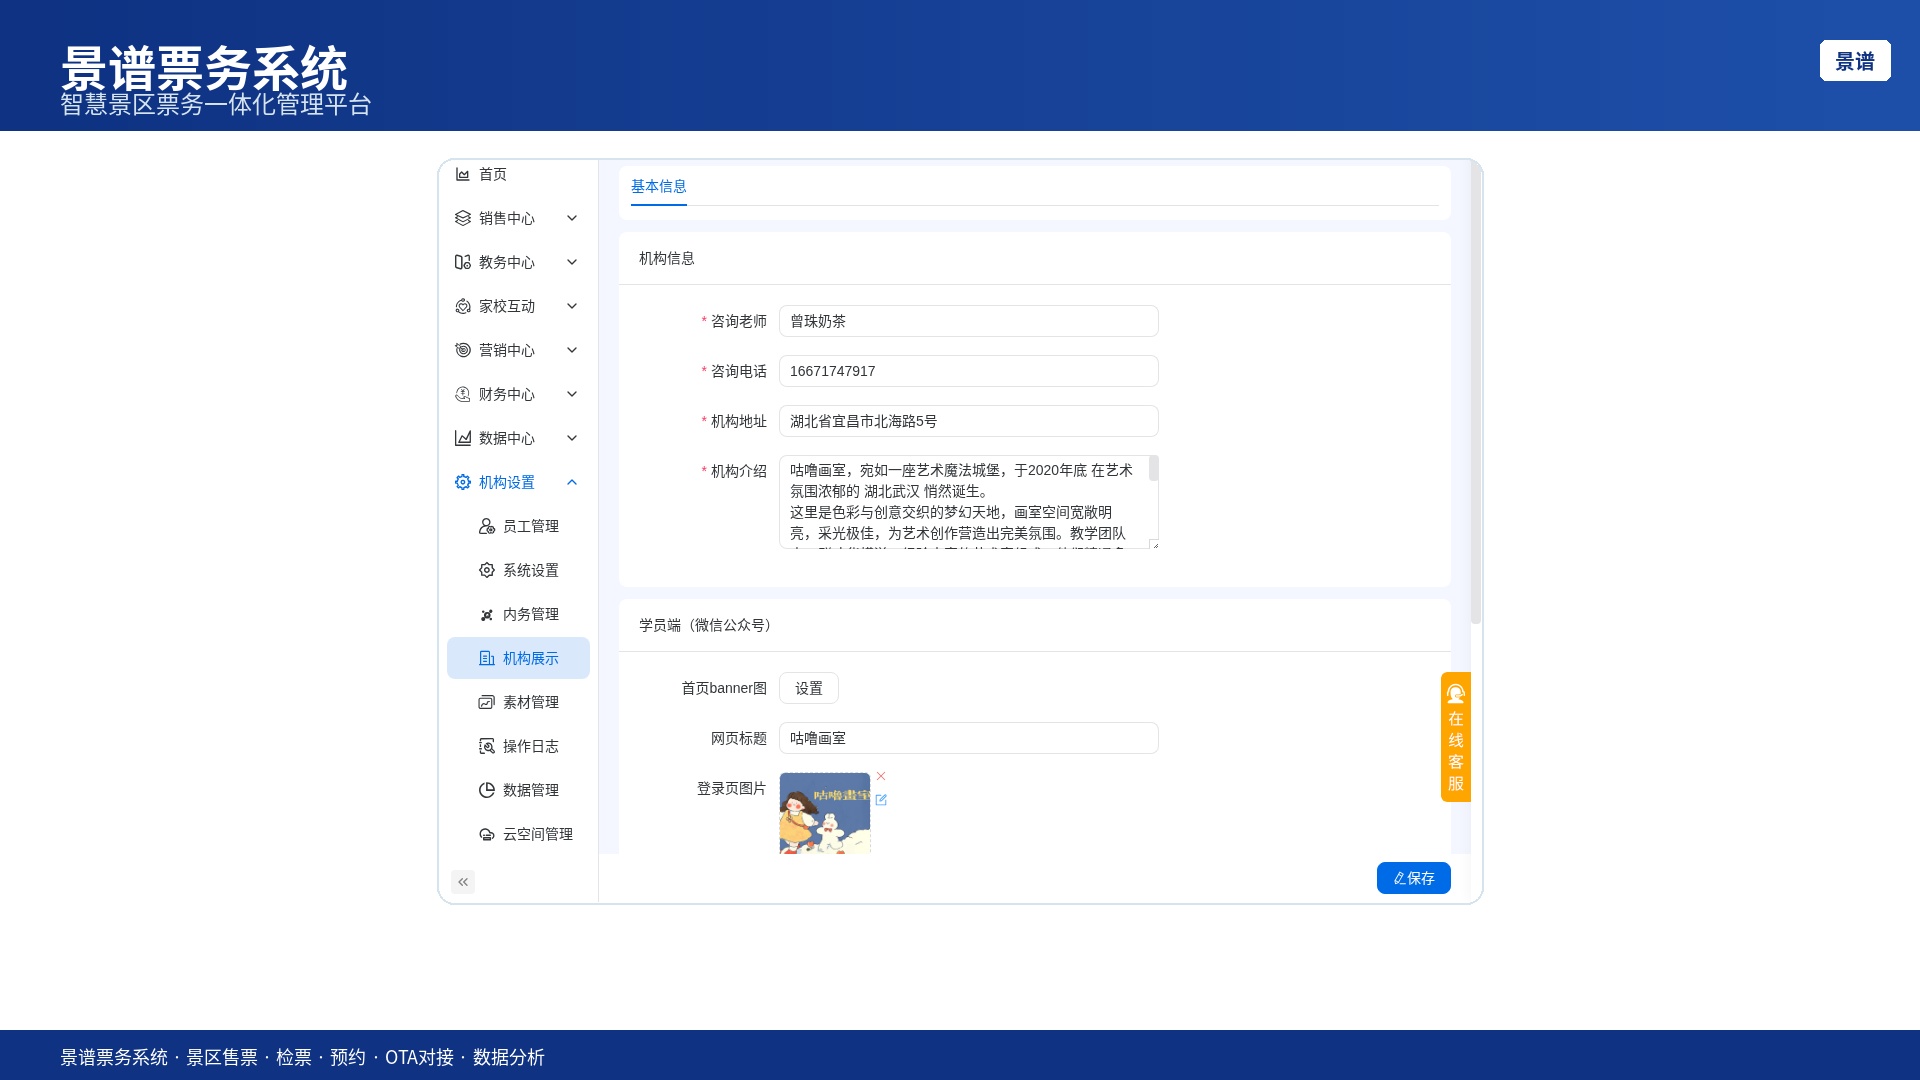The height and width of the screenshot is (1080, 1920).
Task: Click the main panel vertical scrollbar
Action: pos(1476,393)
